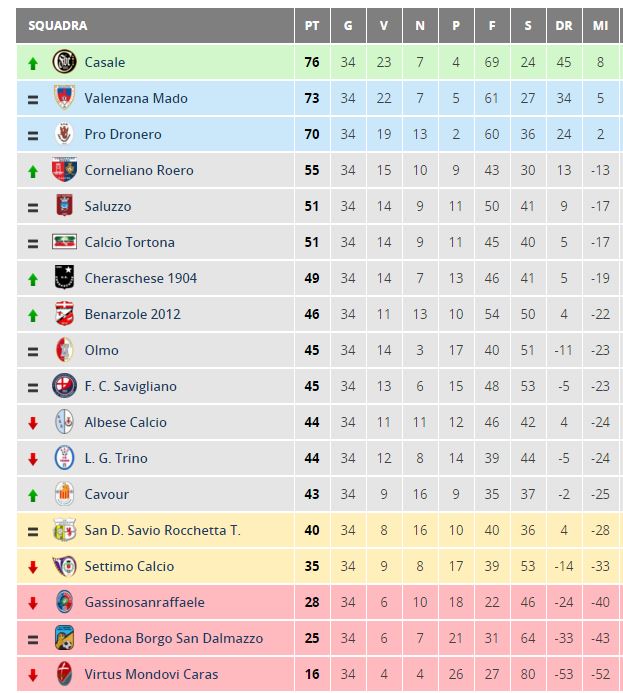Screen dimensions: 623x693
Task: Click red down arrow beside Albese Calcio
Action: pos(33,423)
